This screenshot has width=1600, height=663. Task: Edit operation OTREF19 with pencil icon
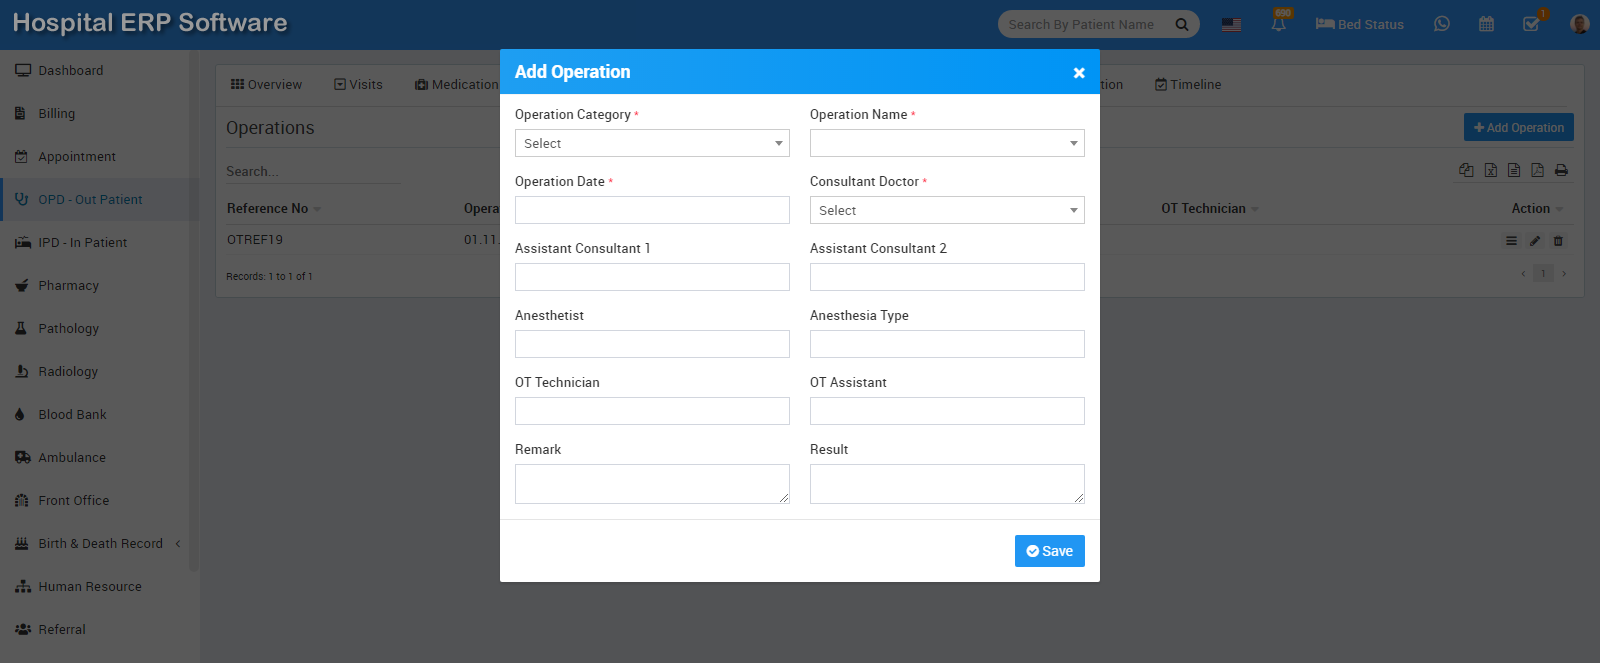(x=1535, y=241)
